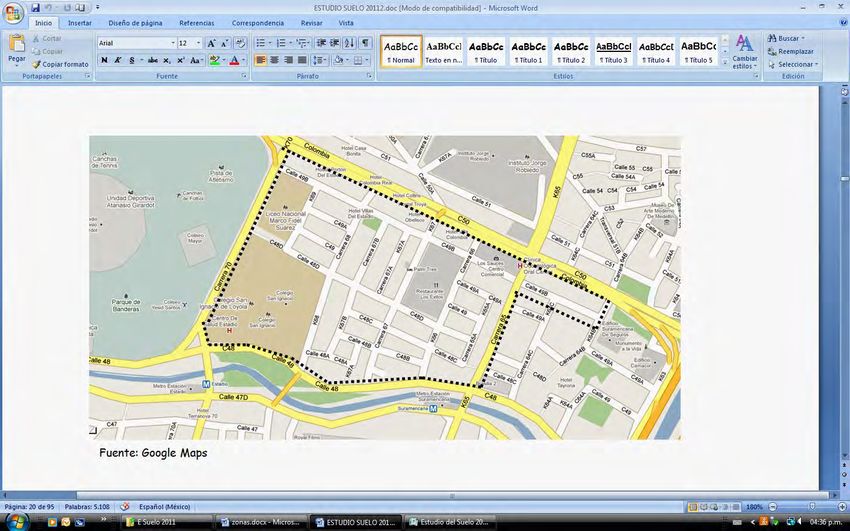The width and height of the screenshot is (850, 531).
Task: Click the Save icon in quick access toolbar
Action: tap(35, 7)
